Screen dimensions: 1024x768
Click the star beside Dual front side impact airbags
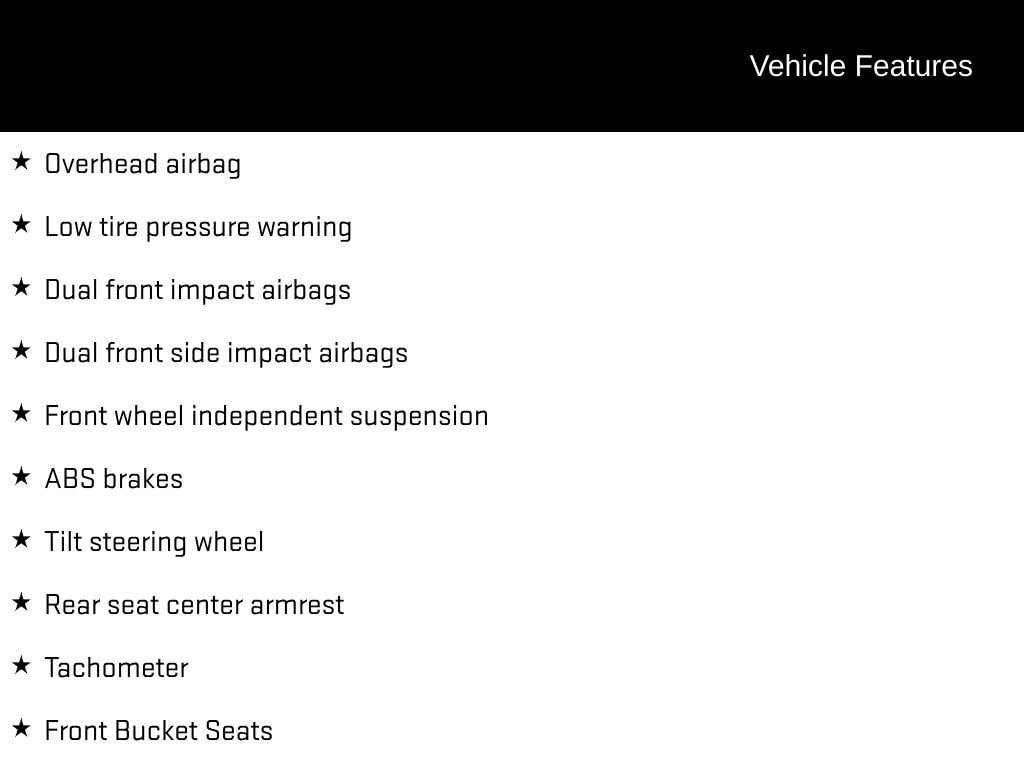coord(21,350)
